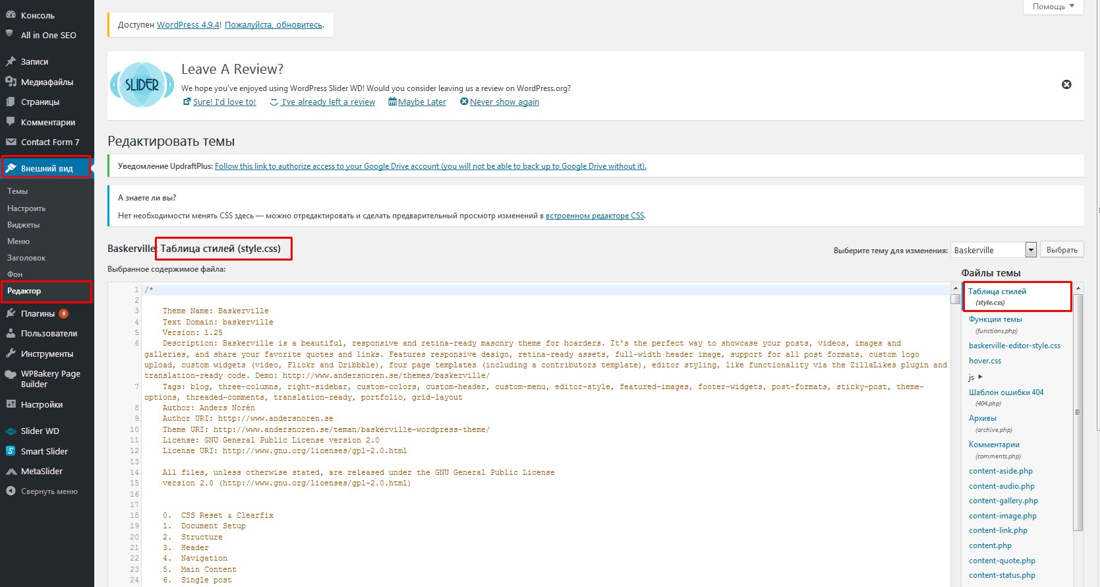The height and width of the screenshot is (587, 1100).
Task: Open the theme selection dropdown showing Baskerville
Action: pos(994,250)
